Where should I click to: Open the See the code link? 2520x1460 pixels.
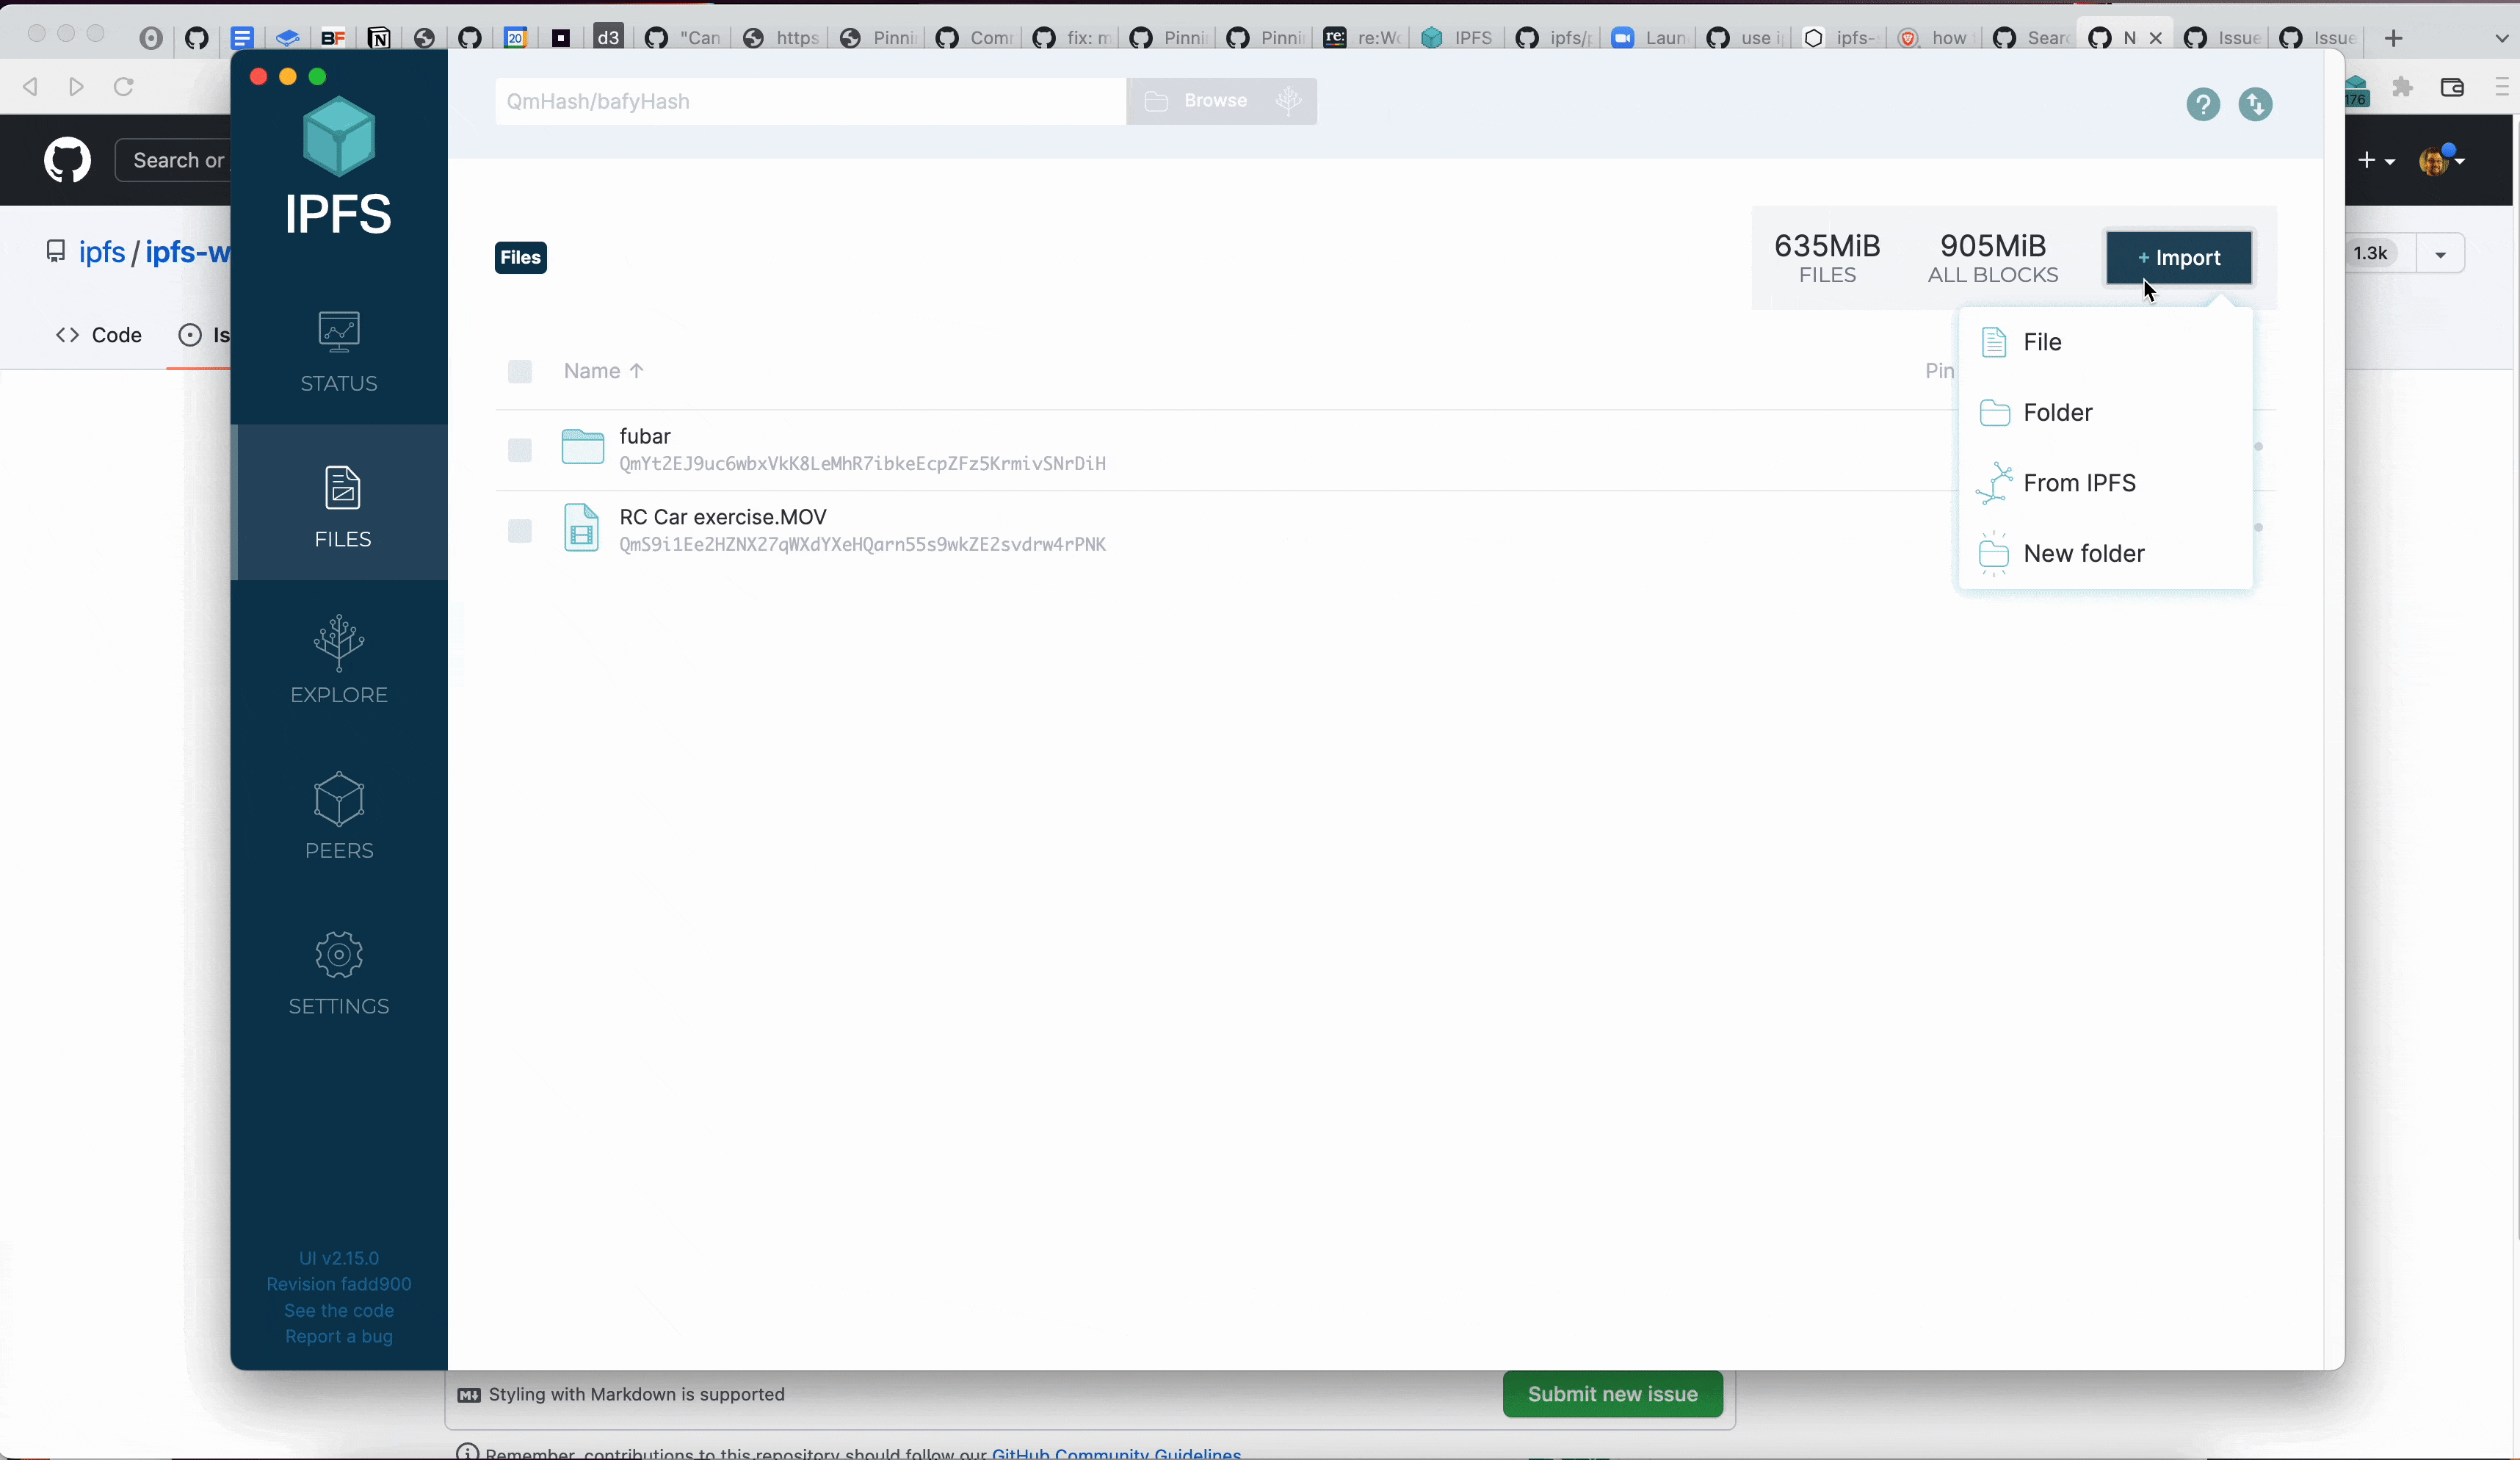point(339,1310)
